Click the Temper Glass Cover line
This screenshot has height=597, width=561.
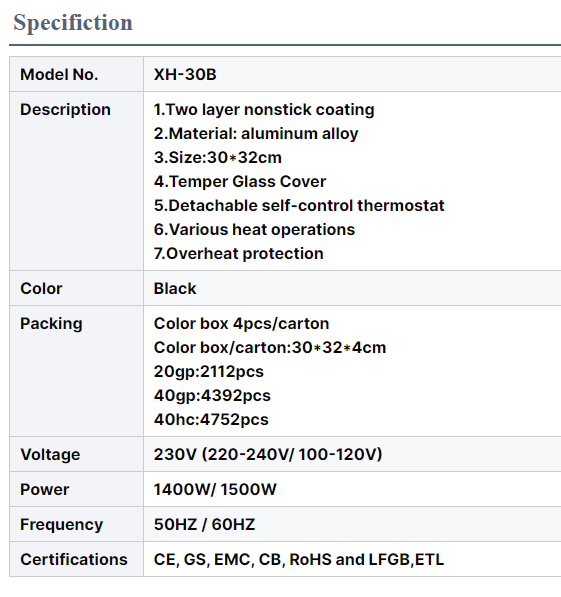click(240, 182)
